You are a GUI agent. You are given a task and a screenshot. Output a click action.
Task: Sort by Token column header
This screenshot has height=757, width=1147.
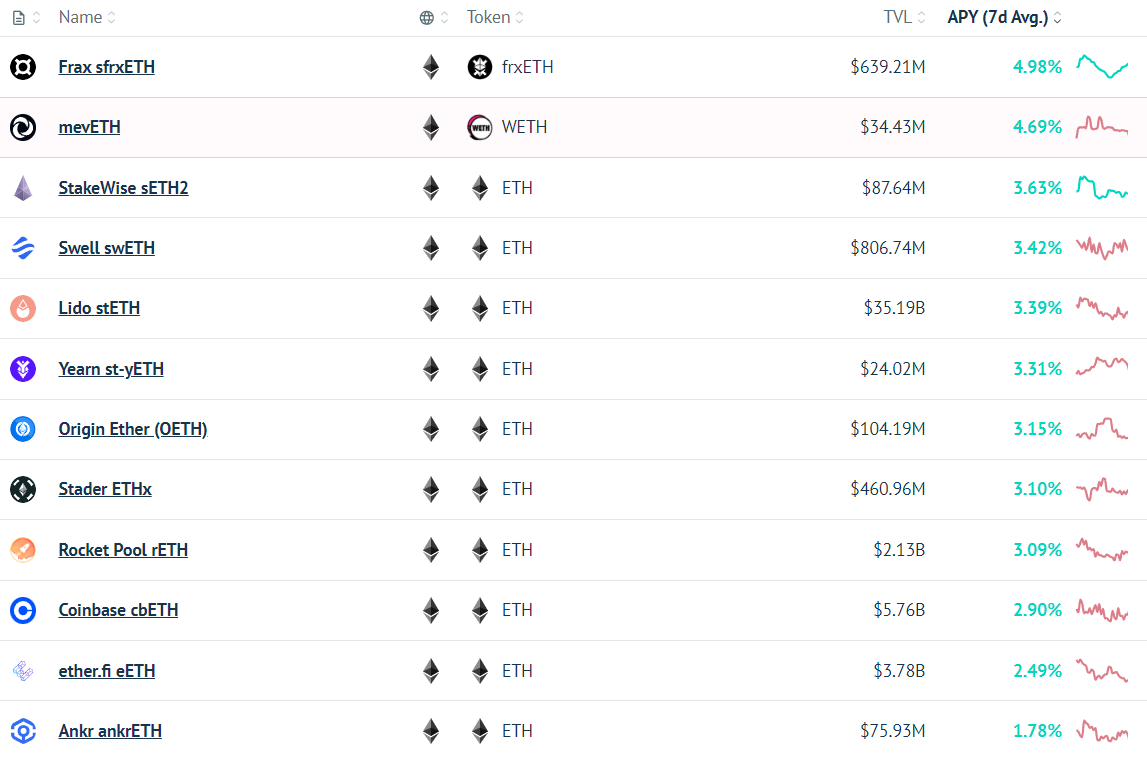(495, 18)
